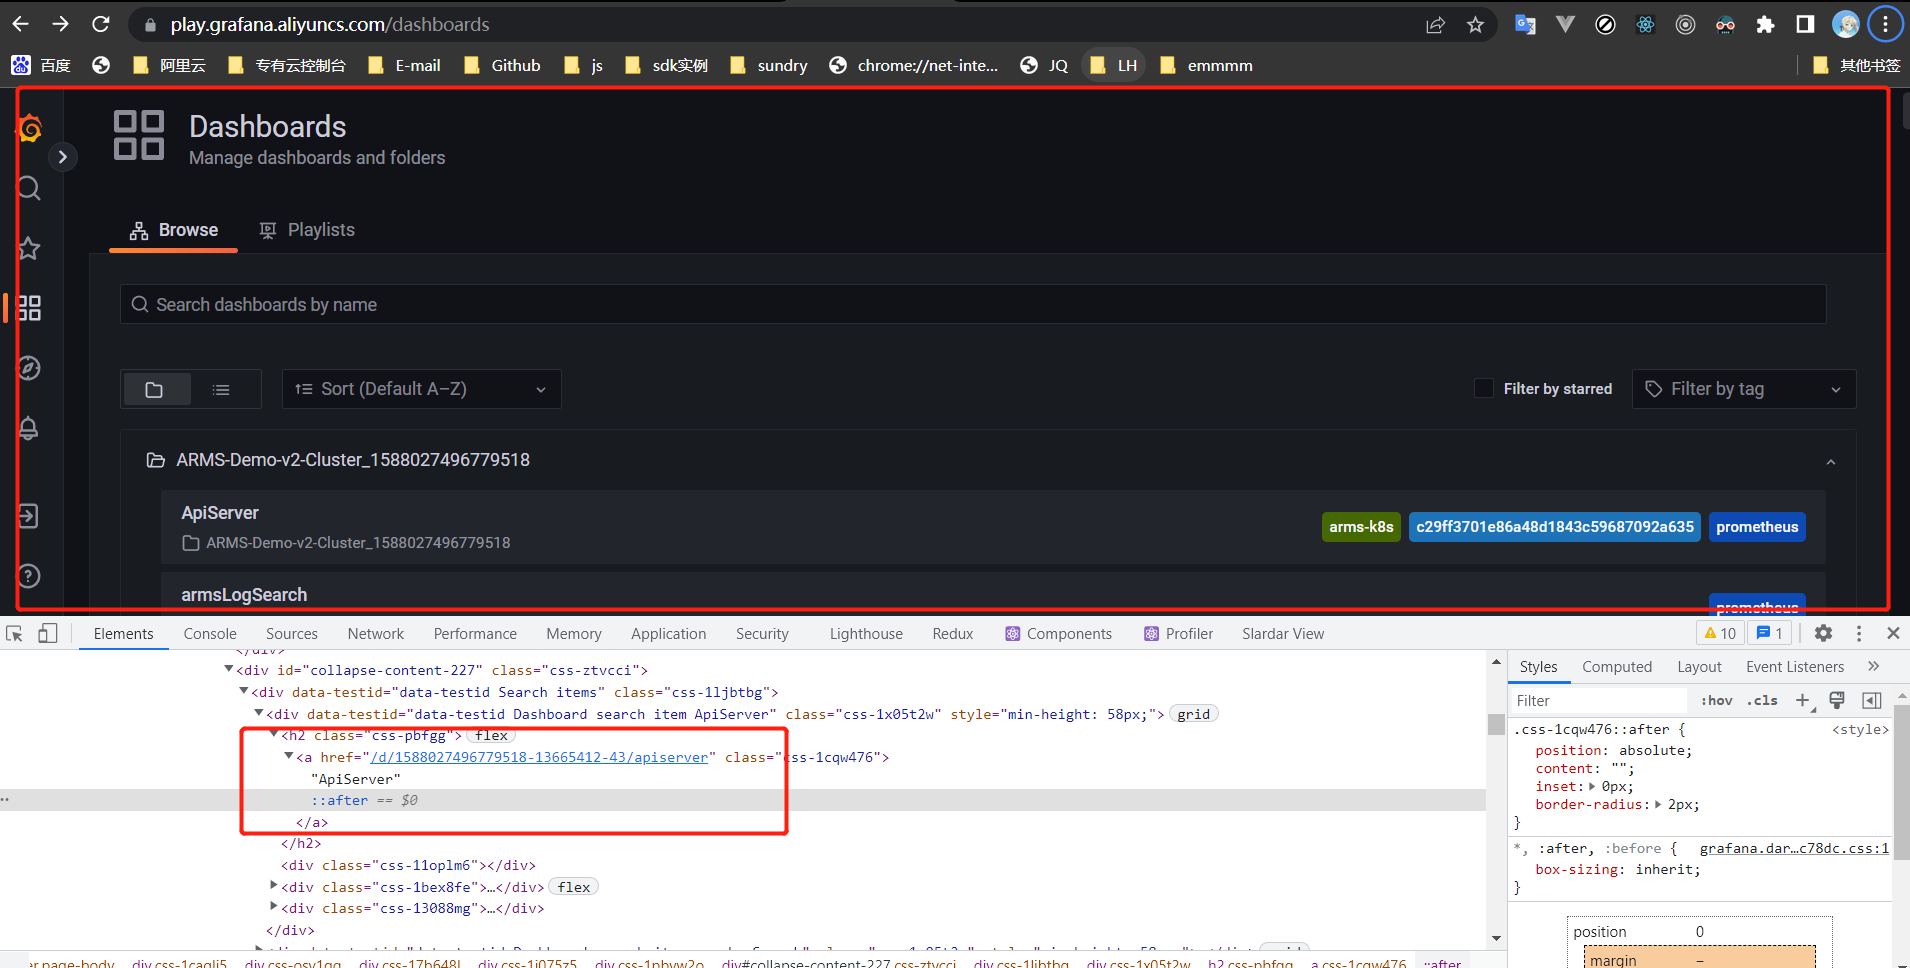This screenshot has height=968, width=1910.
Task: Collapse the h2 css-pbfgg element node
Action: [x=274, y=734]
